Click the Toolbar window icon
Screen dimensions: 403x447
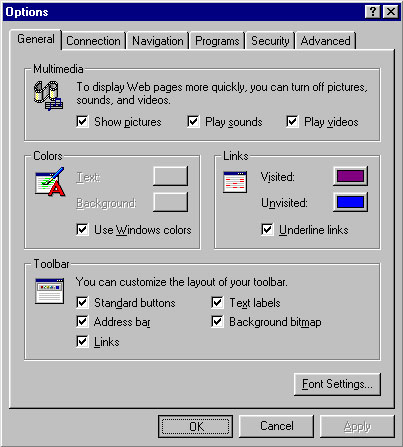pyautogui.click(x=49, y=291)
